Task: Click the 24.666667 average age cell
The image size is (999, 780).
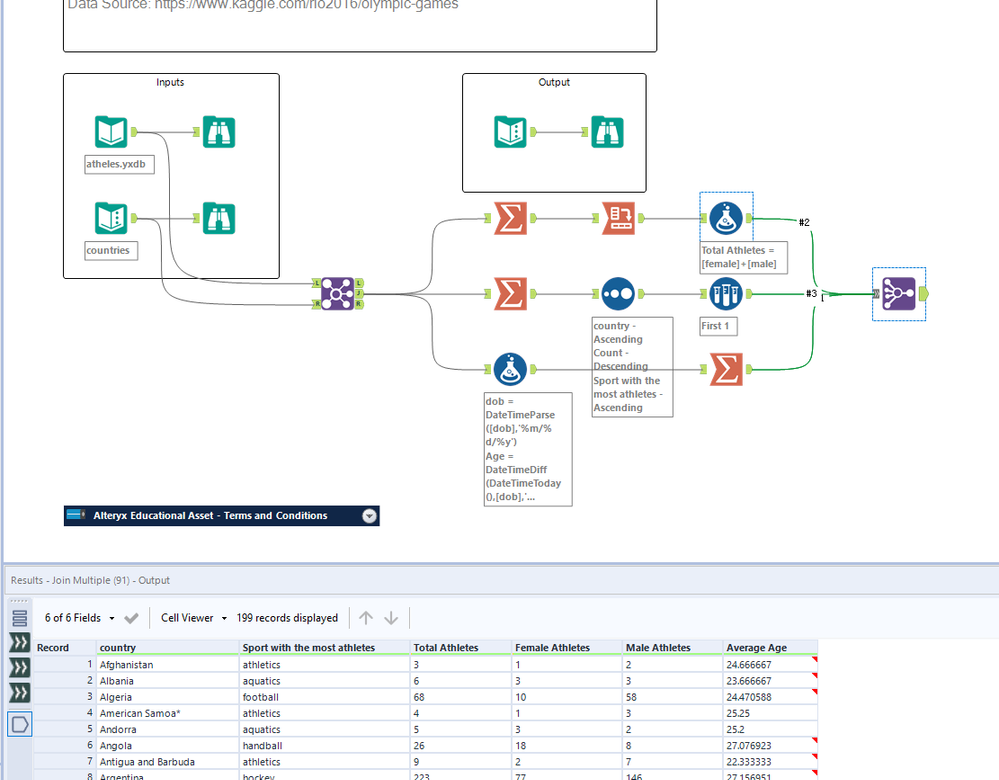Action: [x=770, y=665]
